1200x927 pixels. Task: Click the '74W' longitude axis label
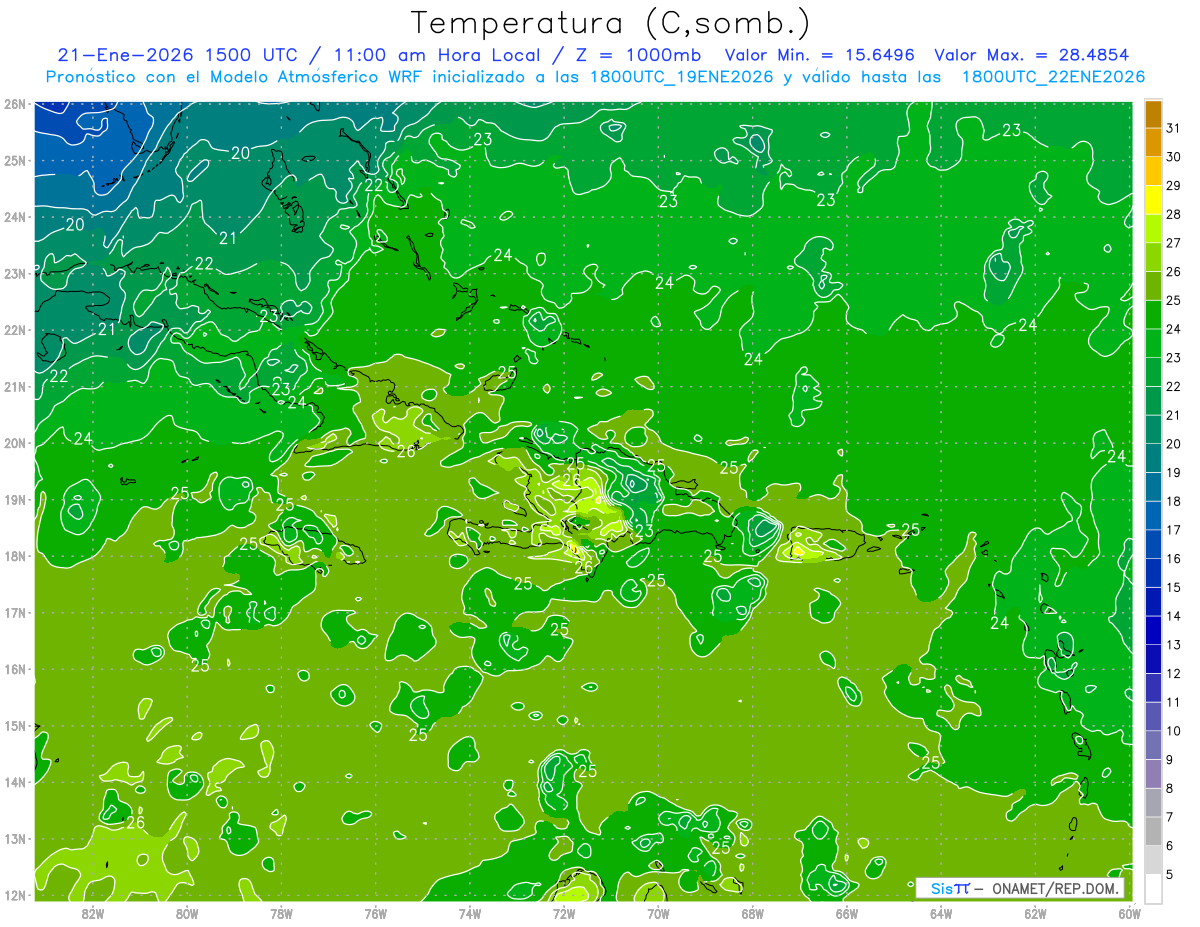point(469,912)
